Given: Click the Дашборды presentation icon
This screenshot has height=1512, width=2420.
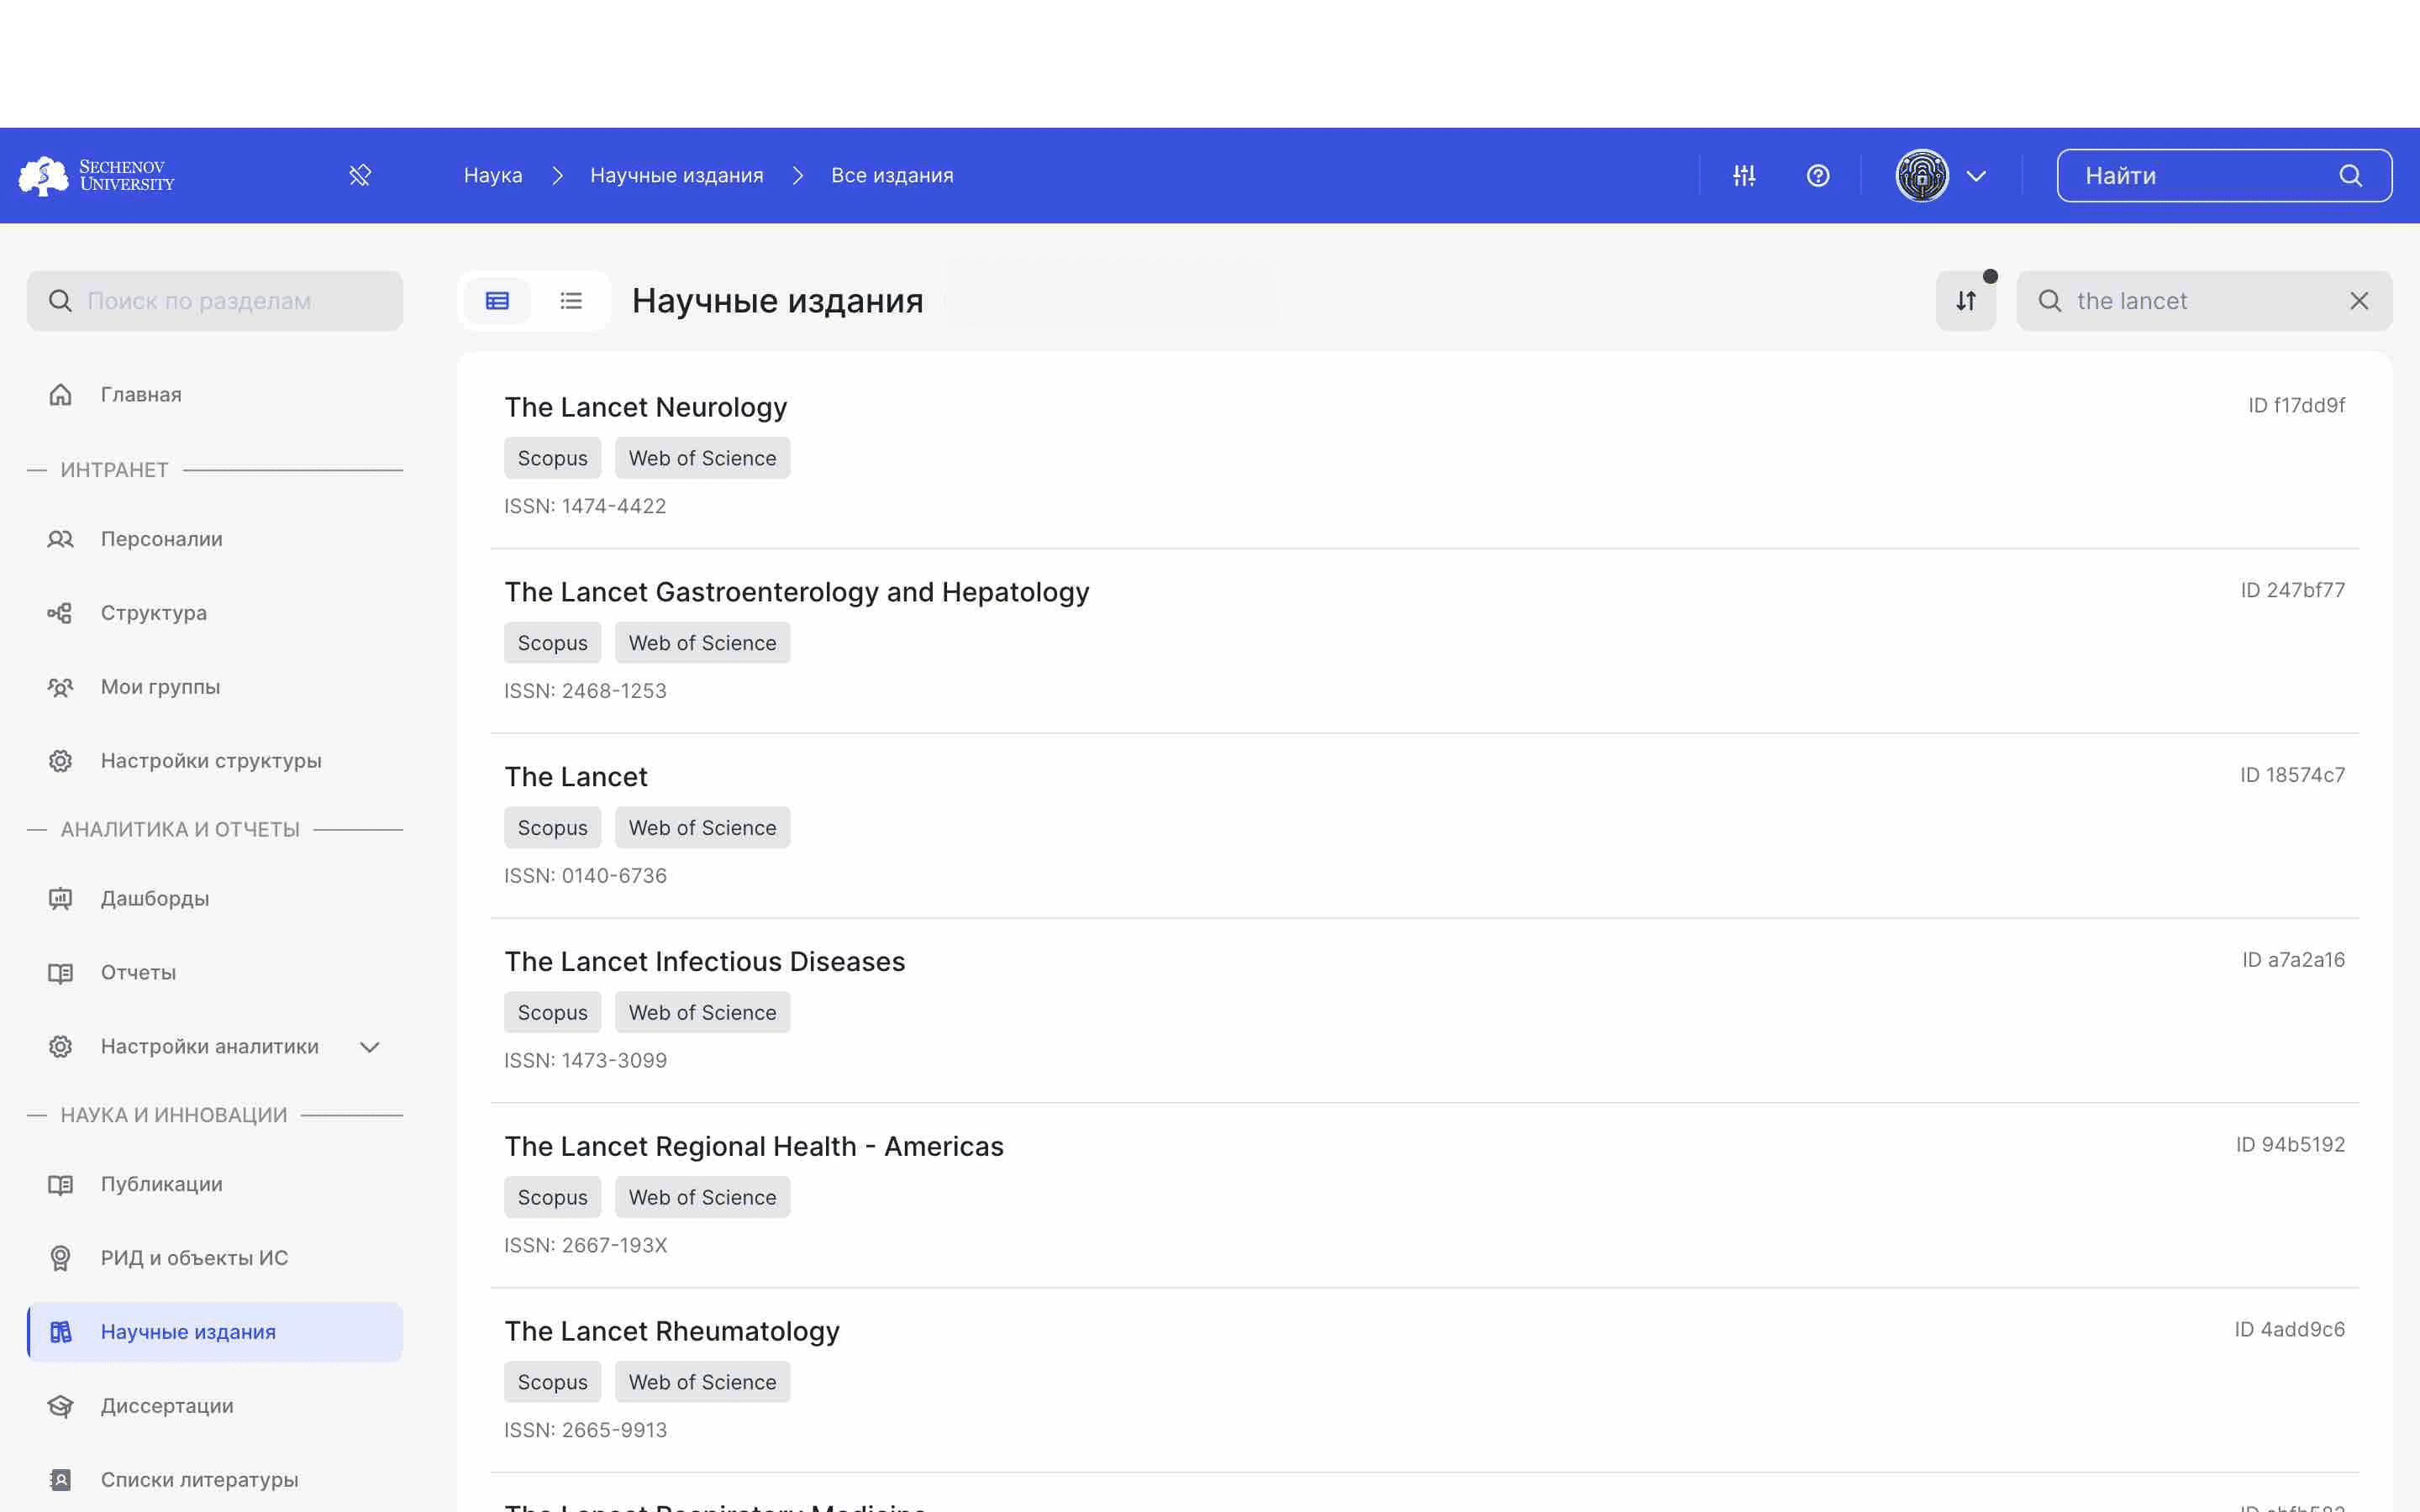Looking at the screenshot, I should 60,899.
